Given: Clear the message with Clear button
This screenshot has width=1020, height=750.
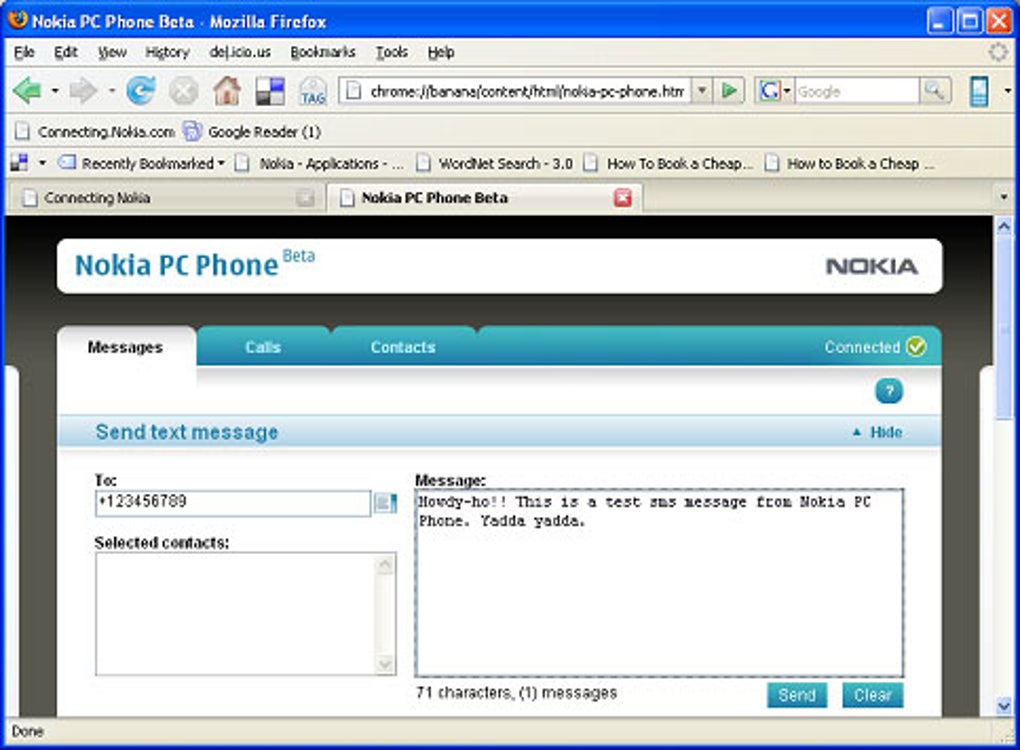Looking at the screenshot, I should coord(872,695).
